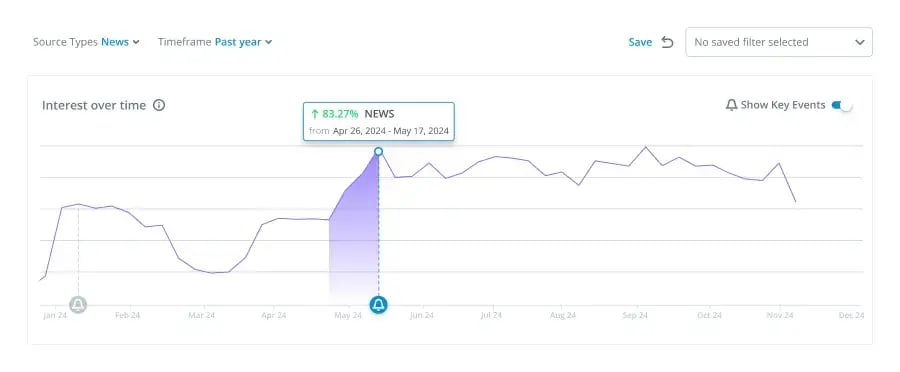Click the 83.27% NEWS tooltip text
Screen dimensions: 900x372
(x=352, y=114)
